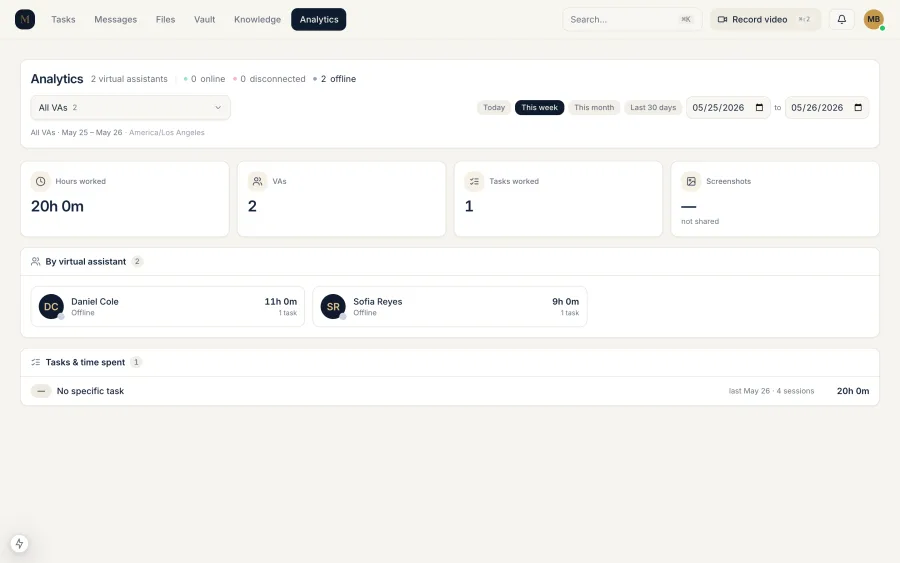The height and width of the screenshot is (563, 900).
Task: Select the Analytics tab
Action: point(319,20)
